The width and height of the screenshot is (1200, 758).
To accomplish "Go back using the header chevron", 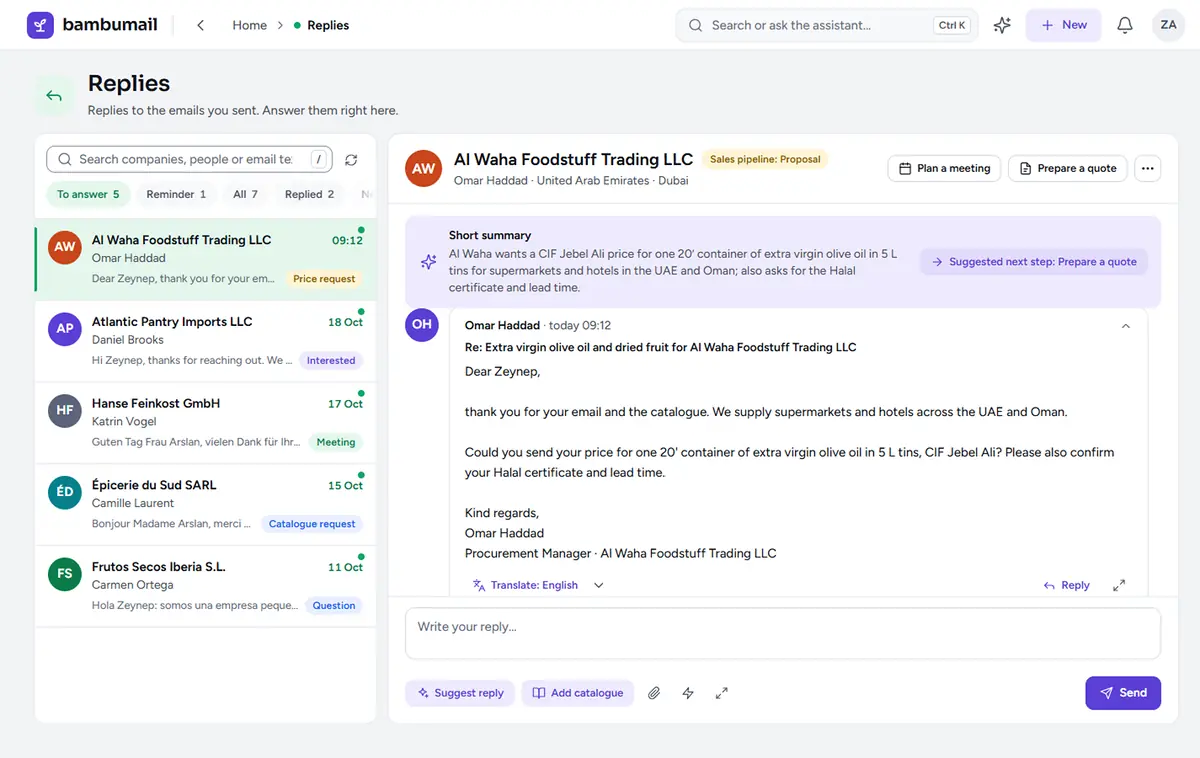I will tap(200, 25).
